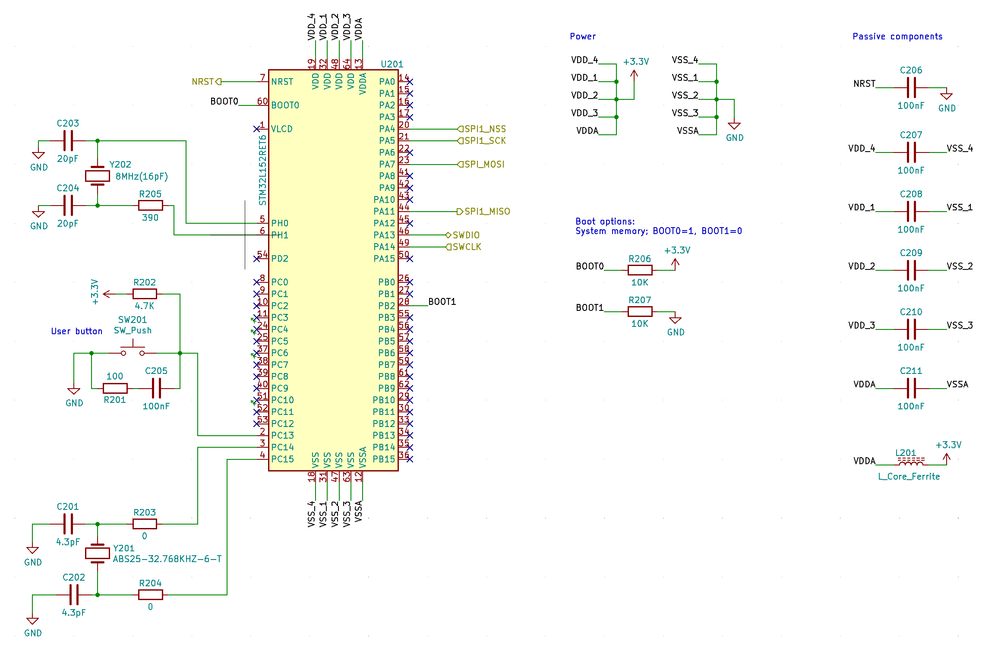Click the 'ABS25-32.768KHZ-6-T' crystal value
The height and width of the screenshot is (652, 998).
[167, 559]
